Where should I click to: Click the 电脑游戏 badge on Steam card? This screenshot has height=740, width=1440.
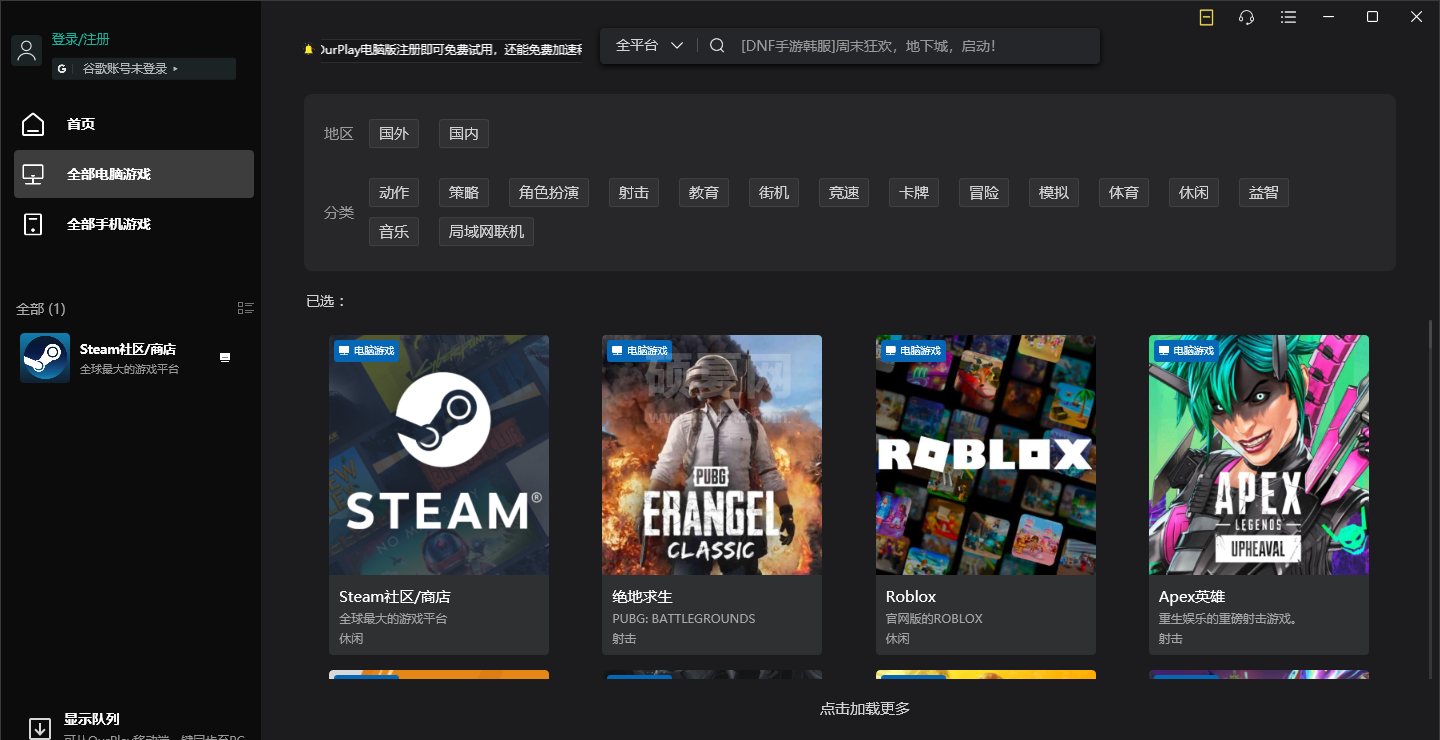click(366, 351)
